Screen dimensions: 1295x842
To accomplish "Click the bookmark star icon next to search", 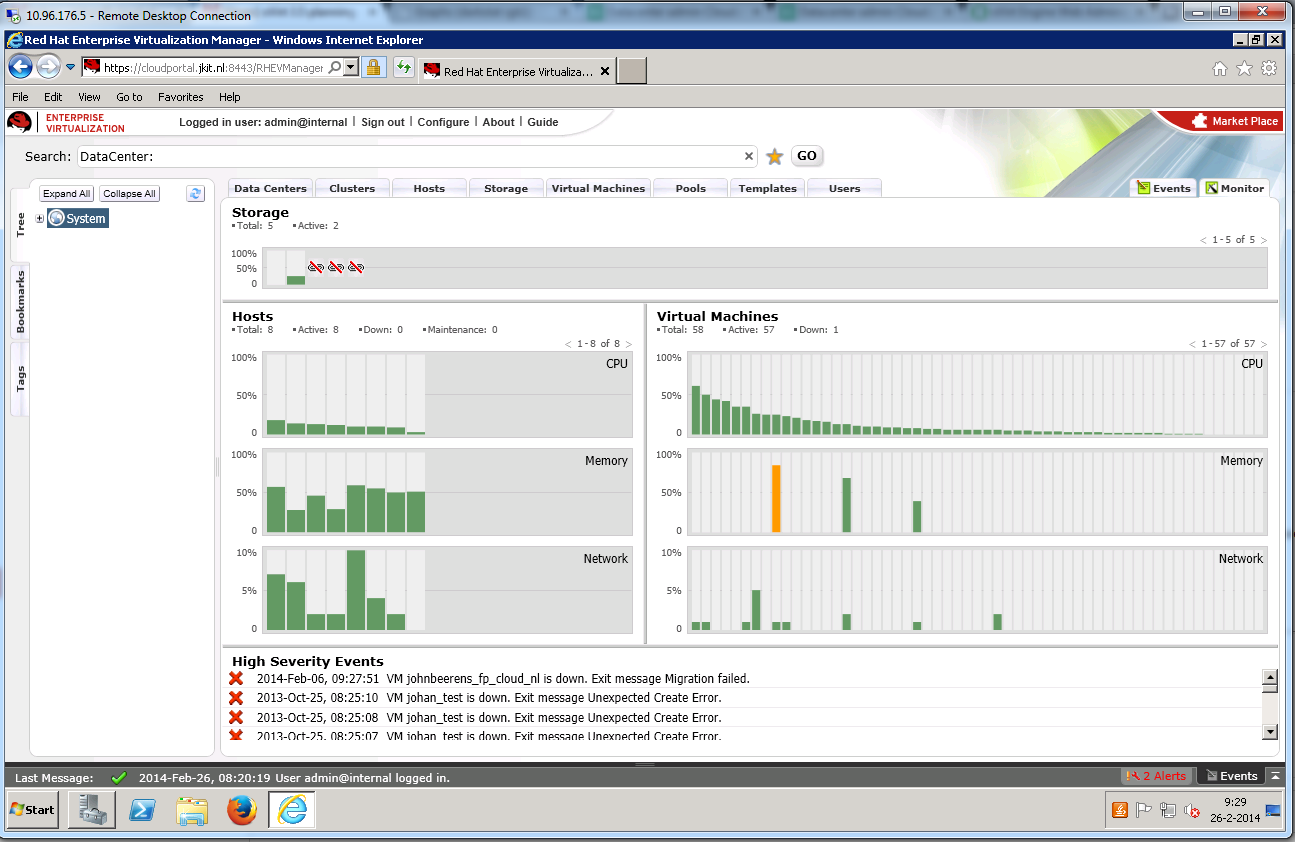I will [x=774, y=156].
